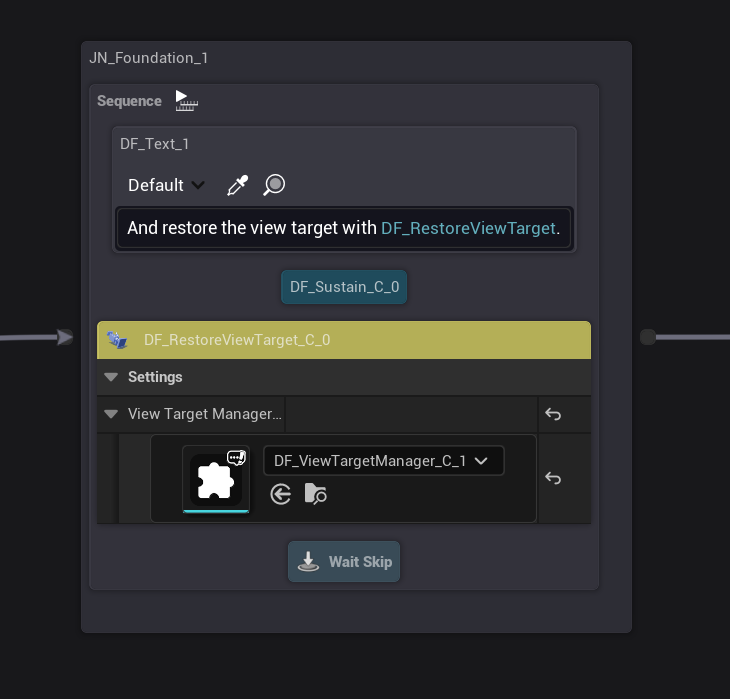Screen dimensions: 730x699
Task: Click the Sequence play-timeline icon
Action: point(187,100)
